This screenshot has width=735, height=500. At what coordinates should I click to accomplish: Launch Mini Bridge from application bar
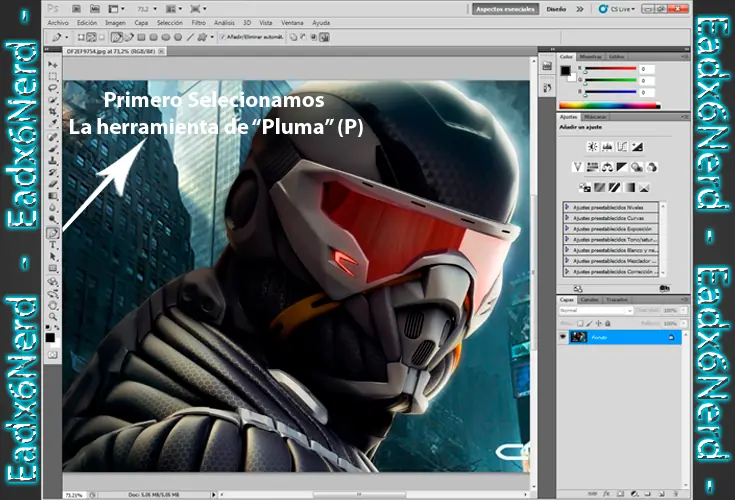tap(95, 9)
